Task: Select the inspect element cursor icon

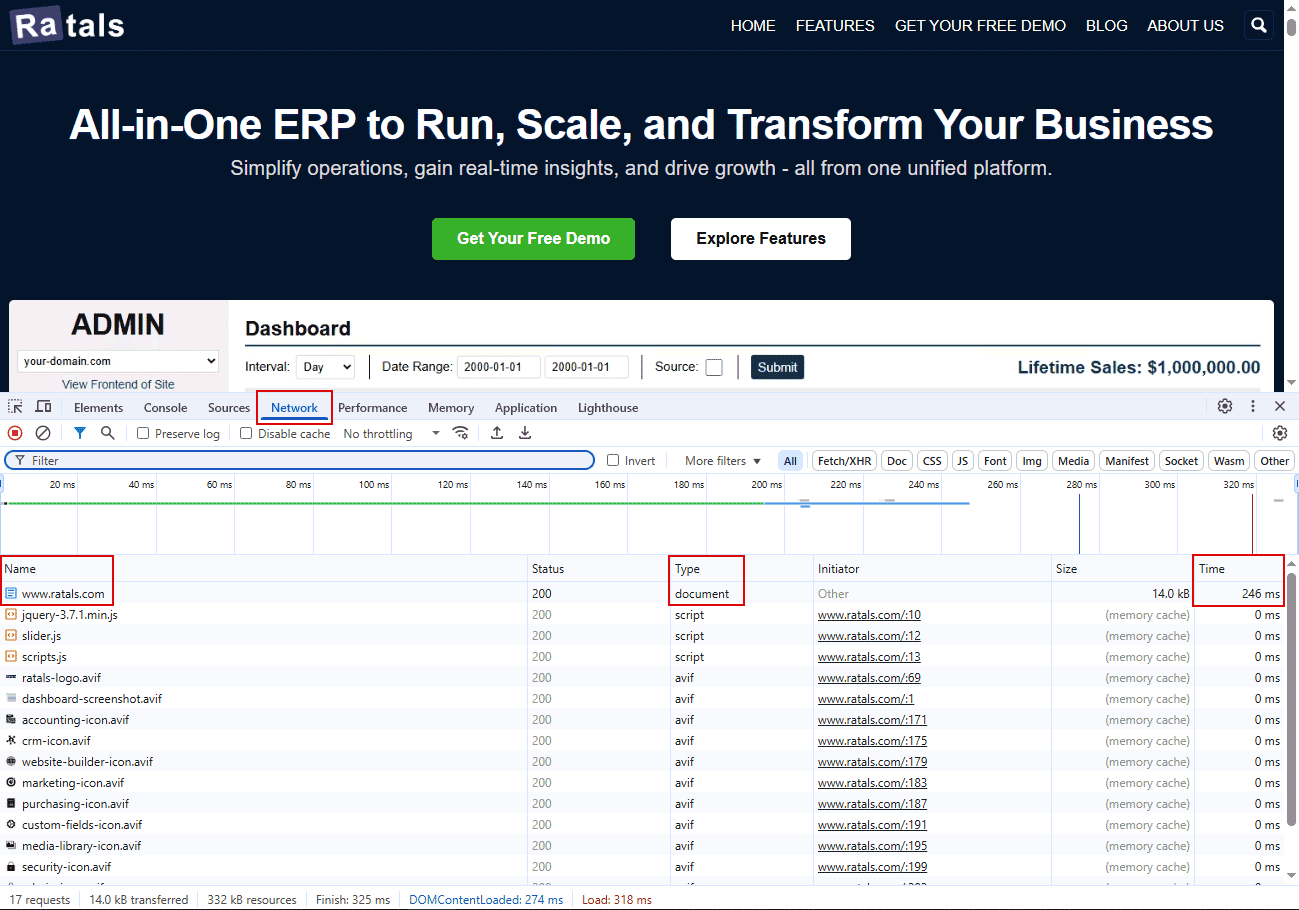Action: pyautogui.click(x=14, y=407)
